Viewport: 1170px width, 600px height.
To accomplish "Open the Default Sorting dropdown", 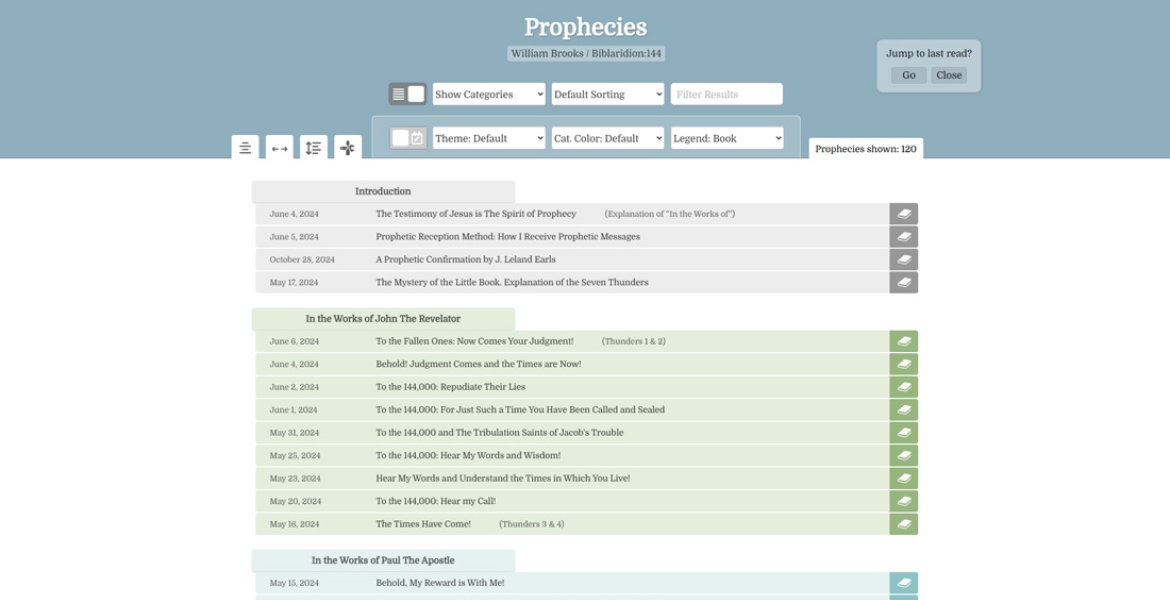I will pyautogui.click(x=608, y=94).
